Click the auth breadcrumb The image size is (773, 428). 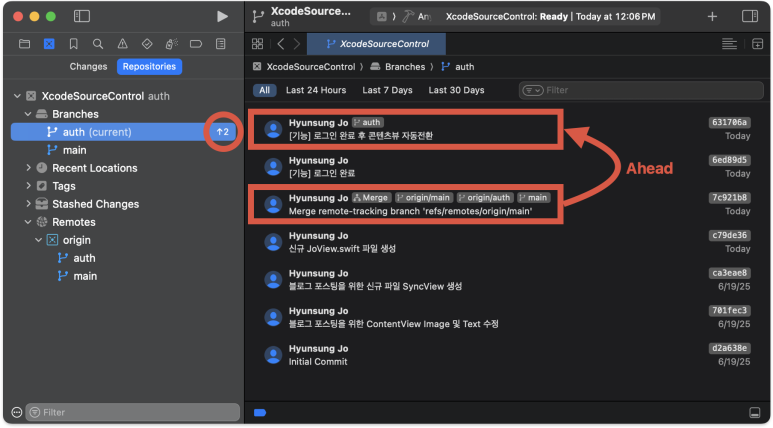coord(464,67)
